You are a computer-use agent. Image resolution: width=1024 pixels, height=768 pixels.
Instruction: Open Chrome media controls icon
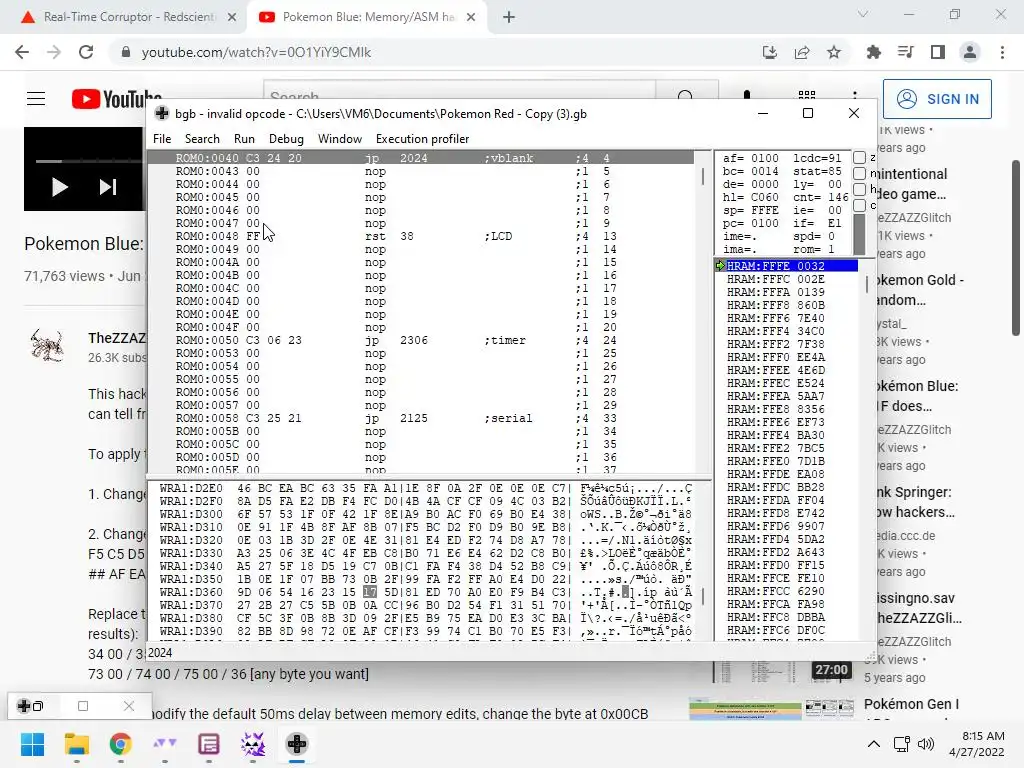click(x=905, y=52)
